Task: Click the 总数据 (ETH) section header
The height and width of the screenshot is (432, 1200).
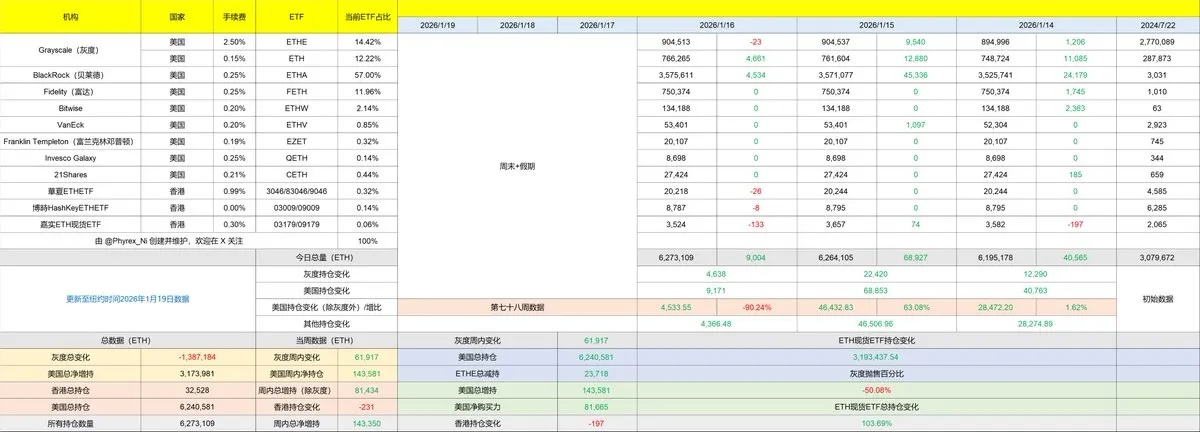Action: [x=69, y=340]
